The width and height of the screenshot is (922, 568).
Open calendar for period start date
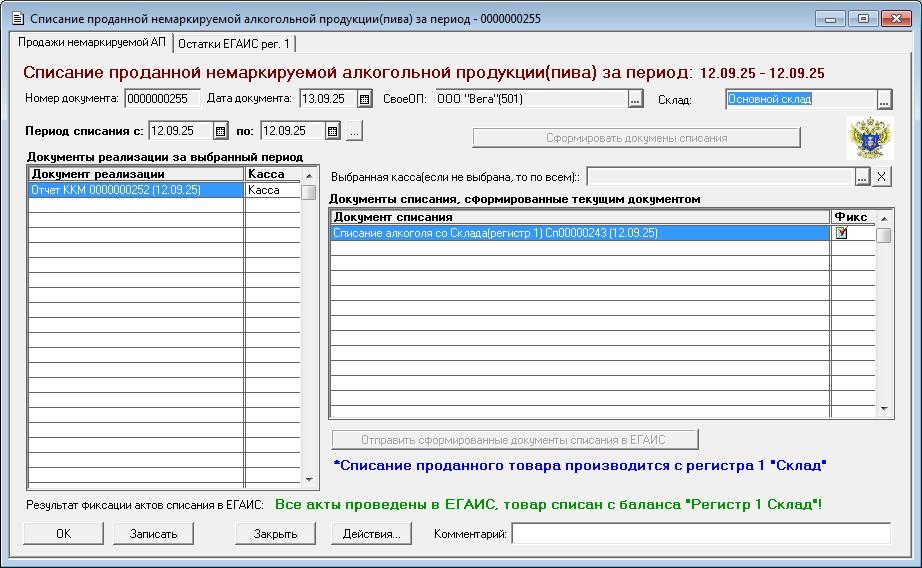(x=220, y=131)
